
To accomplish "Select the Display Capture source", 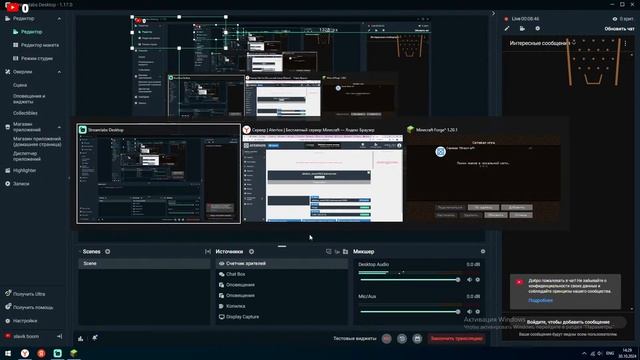I will (x=282, y=317).
